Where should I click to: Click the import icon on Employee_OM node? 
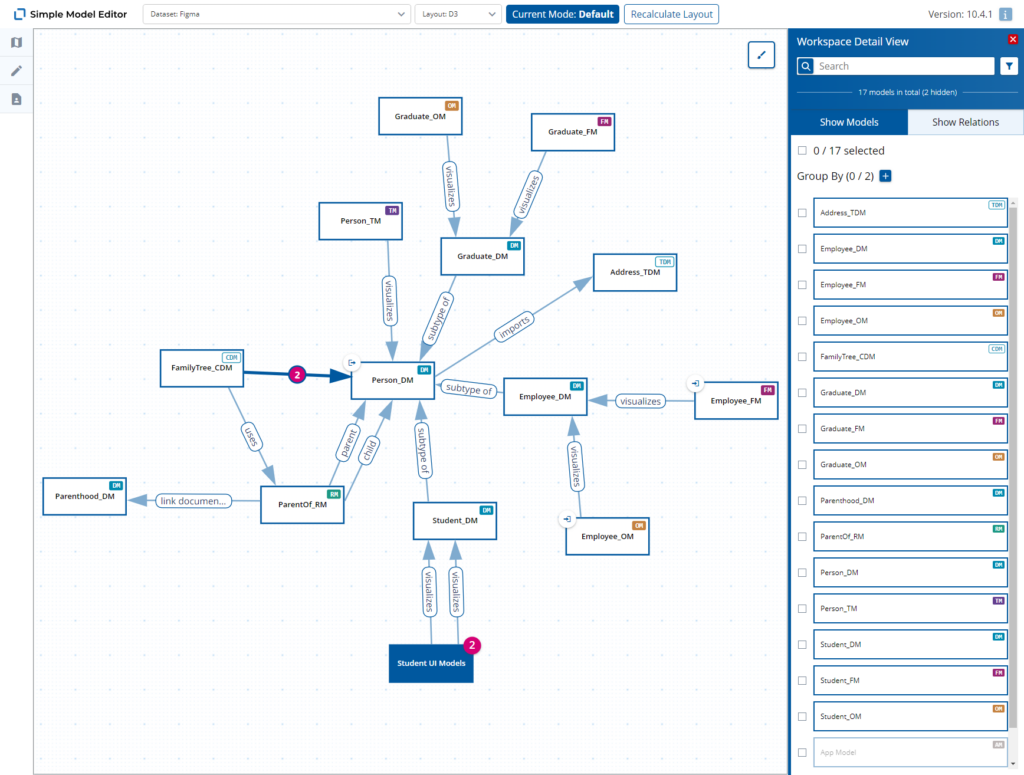coord(567,519)
